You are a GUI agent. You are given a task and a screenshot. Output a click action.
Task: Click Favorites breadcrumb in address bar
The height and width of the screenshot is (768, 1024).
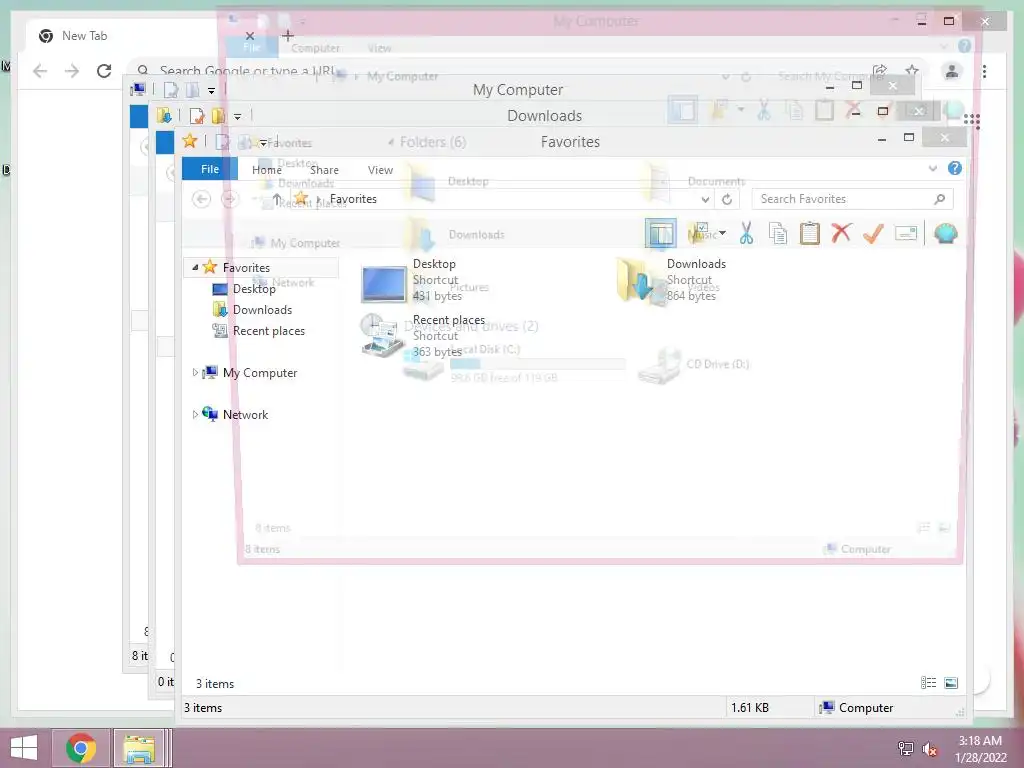pos(353,199)
